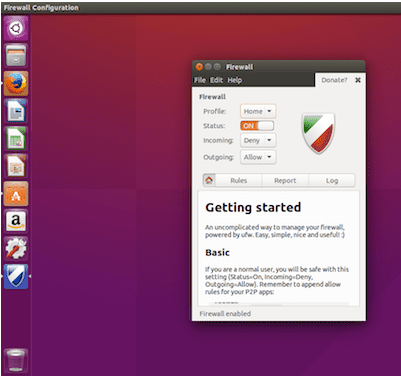This screenshot has height=377, width=401.
Task: Open LibreOffice Writer from the dock
Action: pos(16,111)
